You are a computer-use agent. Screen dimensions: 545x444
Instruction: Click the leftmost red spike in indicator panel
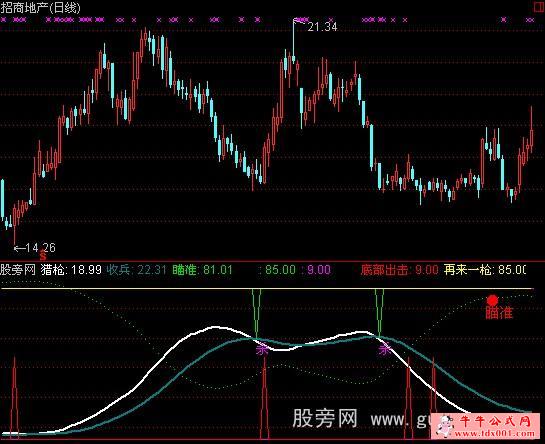click(14, 396)
